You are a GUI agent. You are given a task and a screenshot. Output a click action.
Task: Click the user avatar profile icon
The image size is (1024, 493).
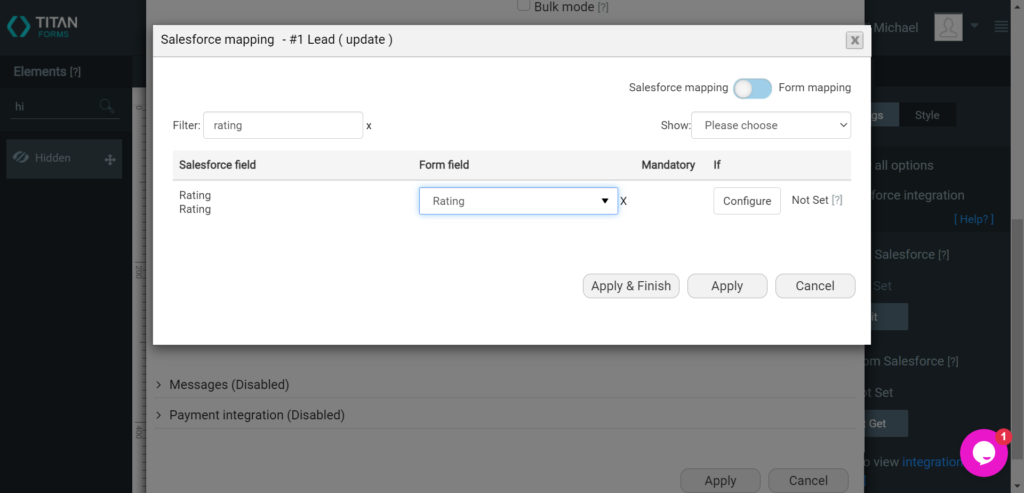click(948, 27)
